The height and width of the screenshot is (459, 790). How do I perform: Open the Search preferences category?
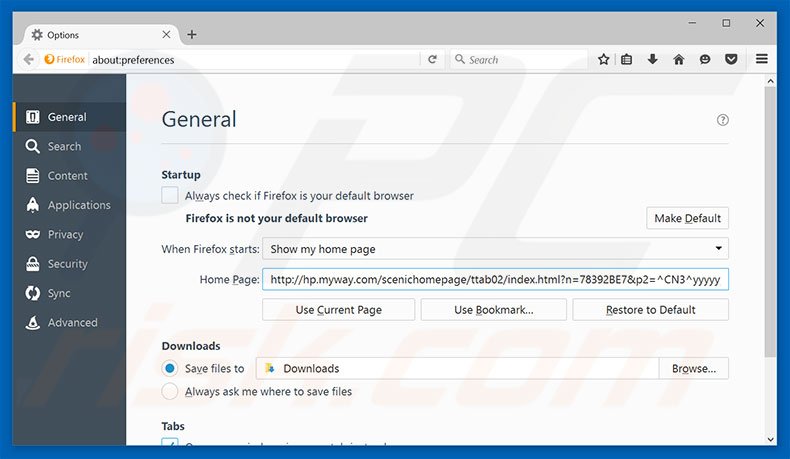point(70,146)
